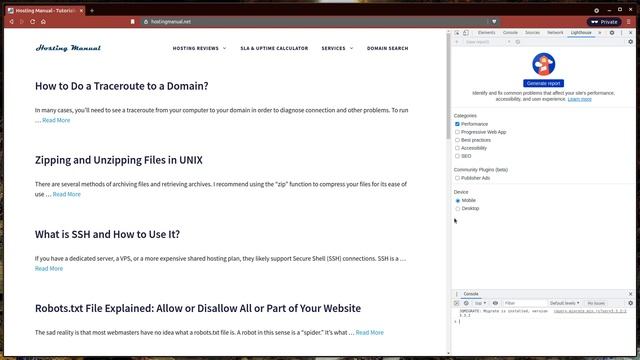Open the Robots.txt File Explained article title
Screen dimensions: 640x360
198,308
